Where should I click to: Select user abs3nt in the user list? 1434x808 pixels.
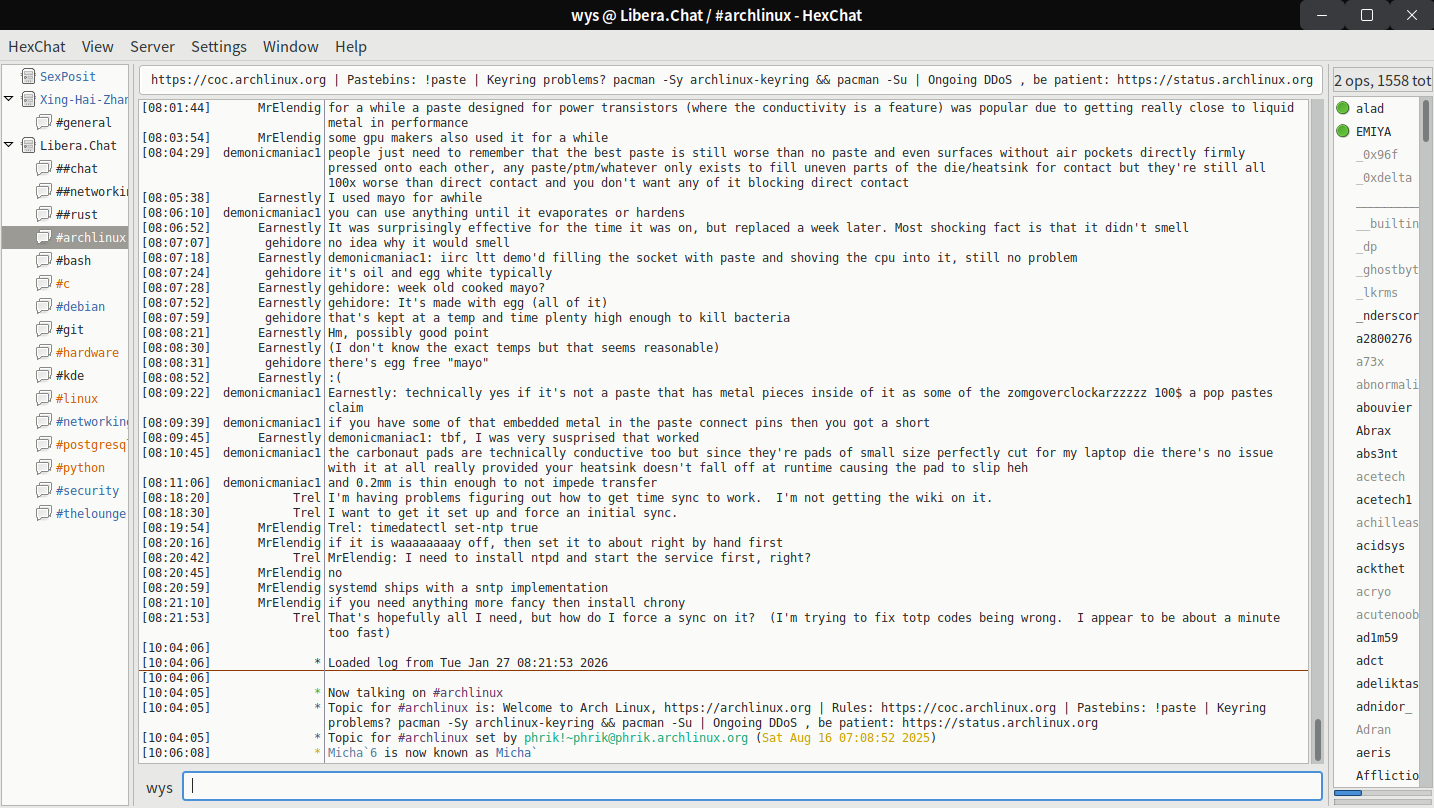tap(1377, 454)
